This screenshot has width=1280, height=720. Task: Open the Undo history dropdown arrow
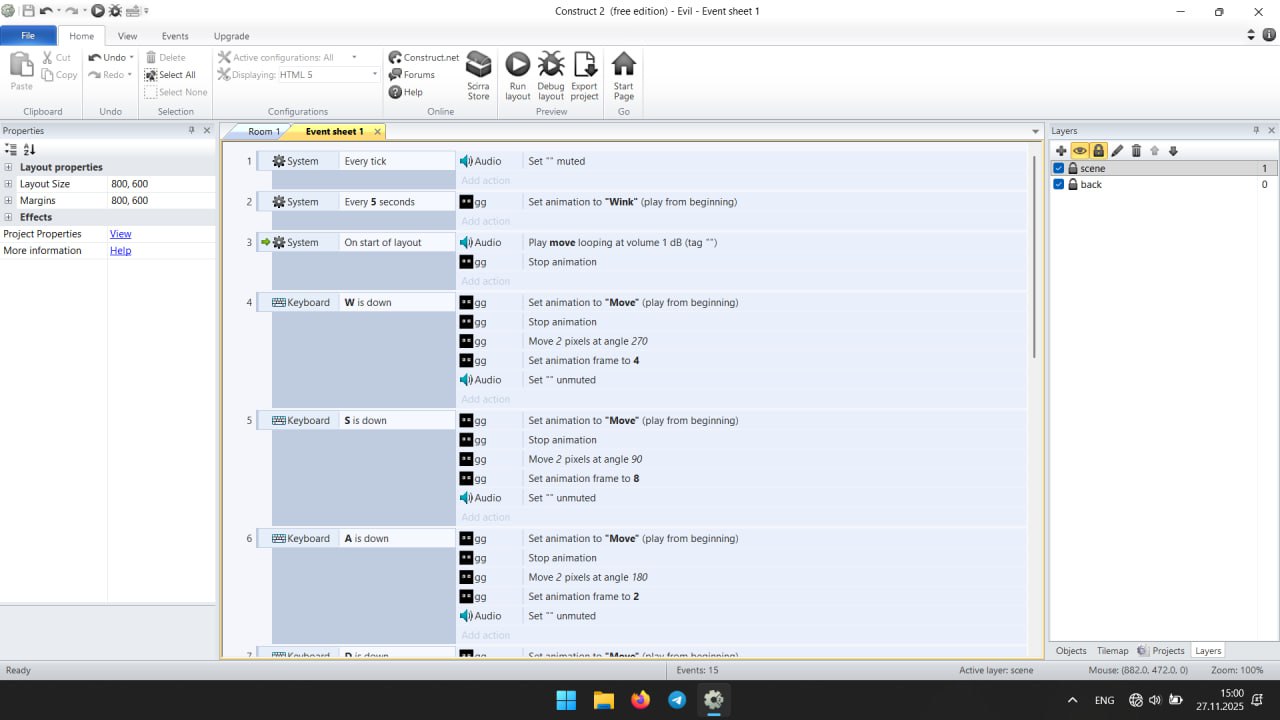[x=131, y=58]
